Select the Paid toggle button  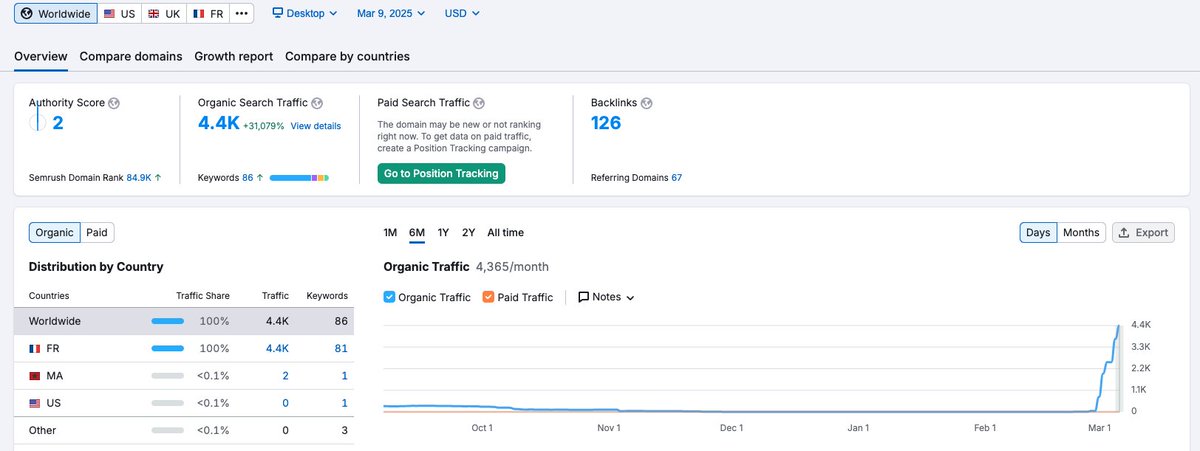[97, 232]
